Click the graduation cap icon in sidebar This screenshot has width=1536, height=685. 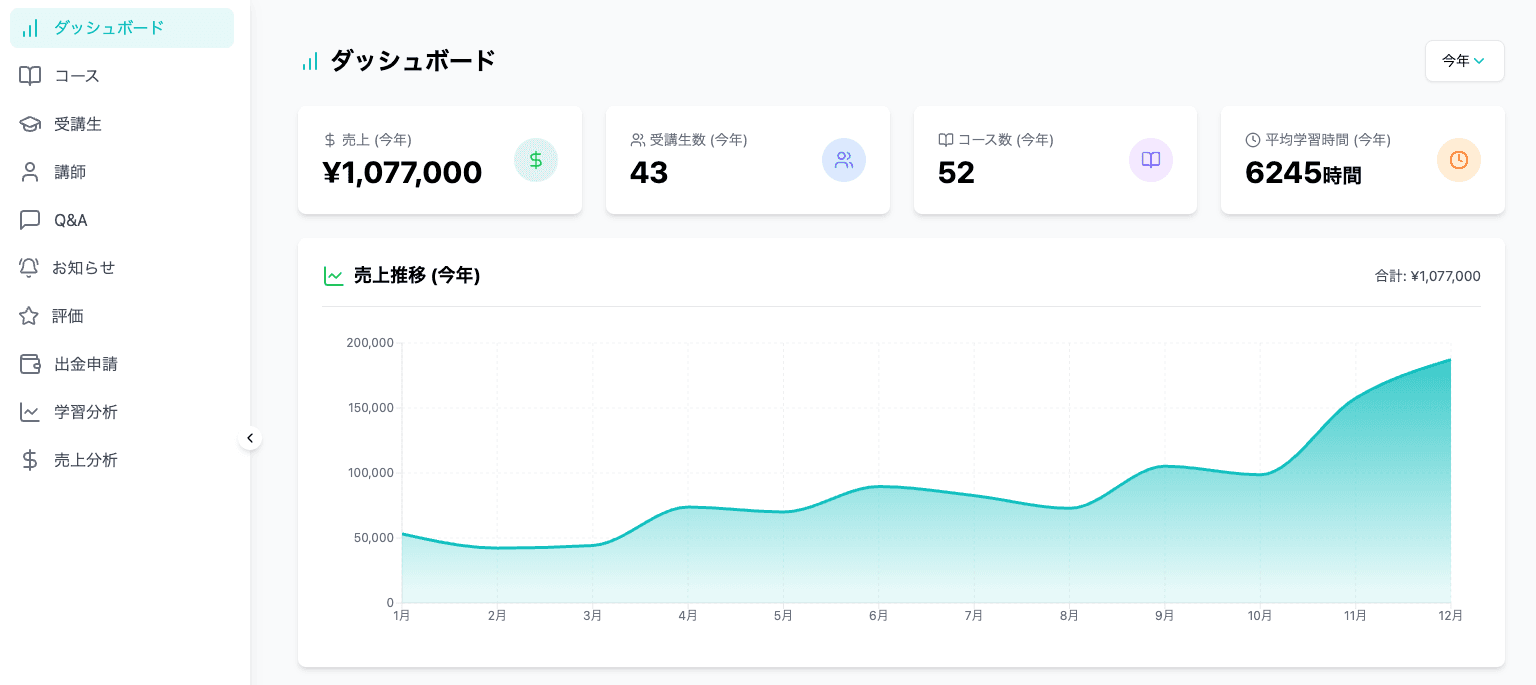30,124
